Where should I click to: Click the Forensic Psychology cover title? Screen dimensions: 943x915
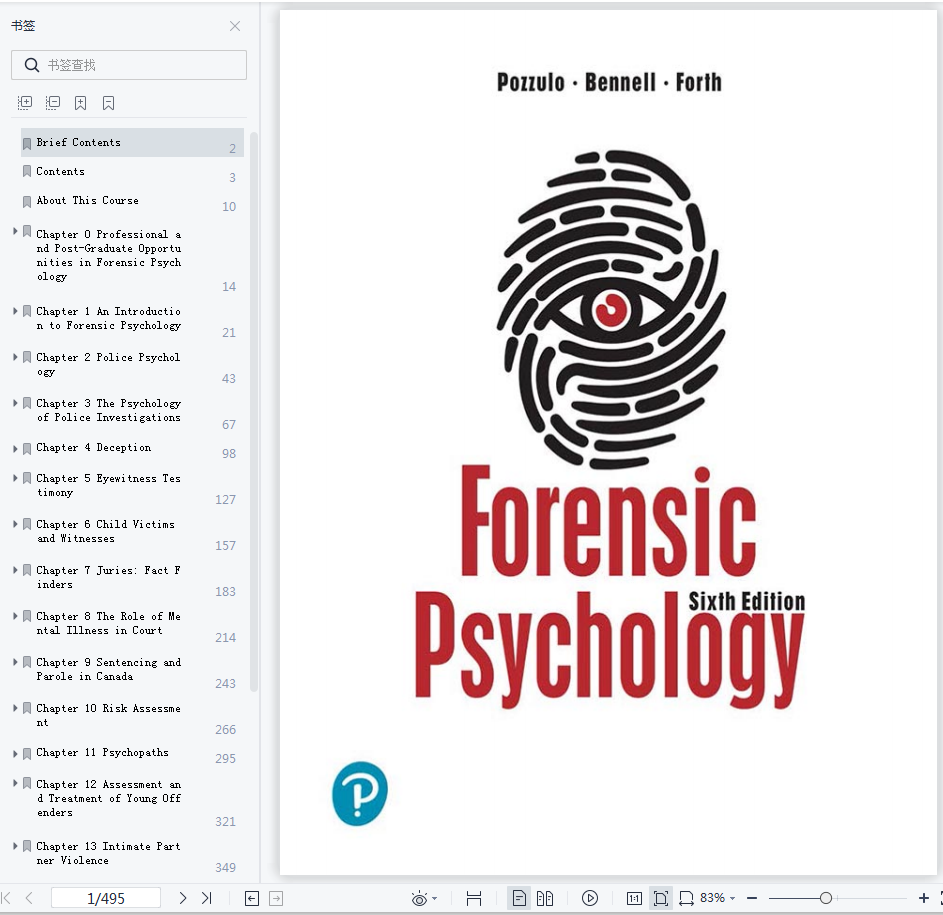coord(609,585)
